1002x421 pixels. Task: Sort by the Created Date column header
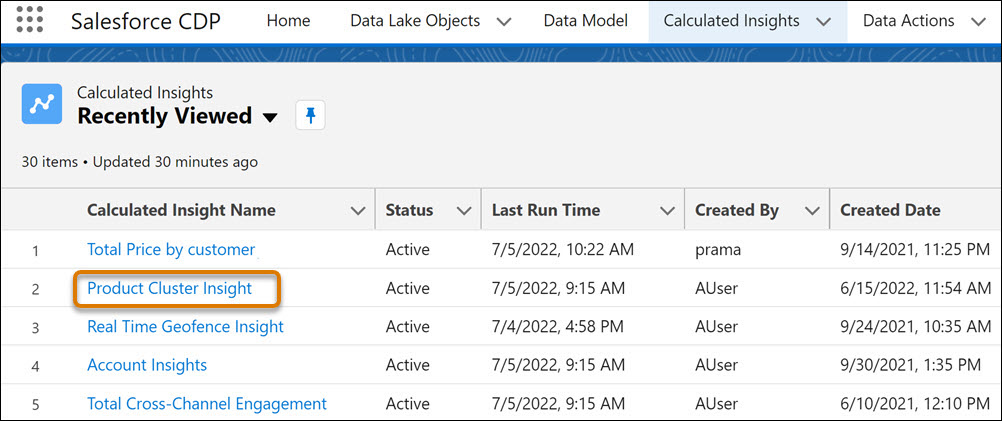pos(890,210)
